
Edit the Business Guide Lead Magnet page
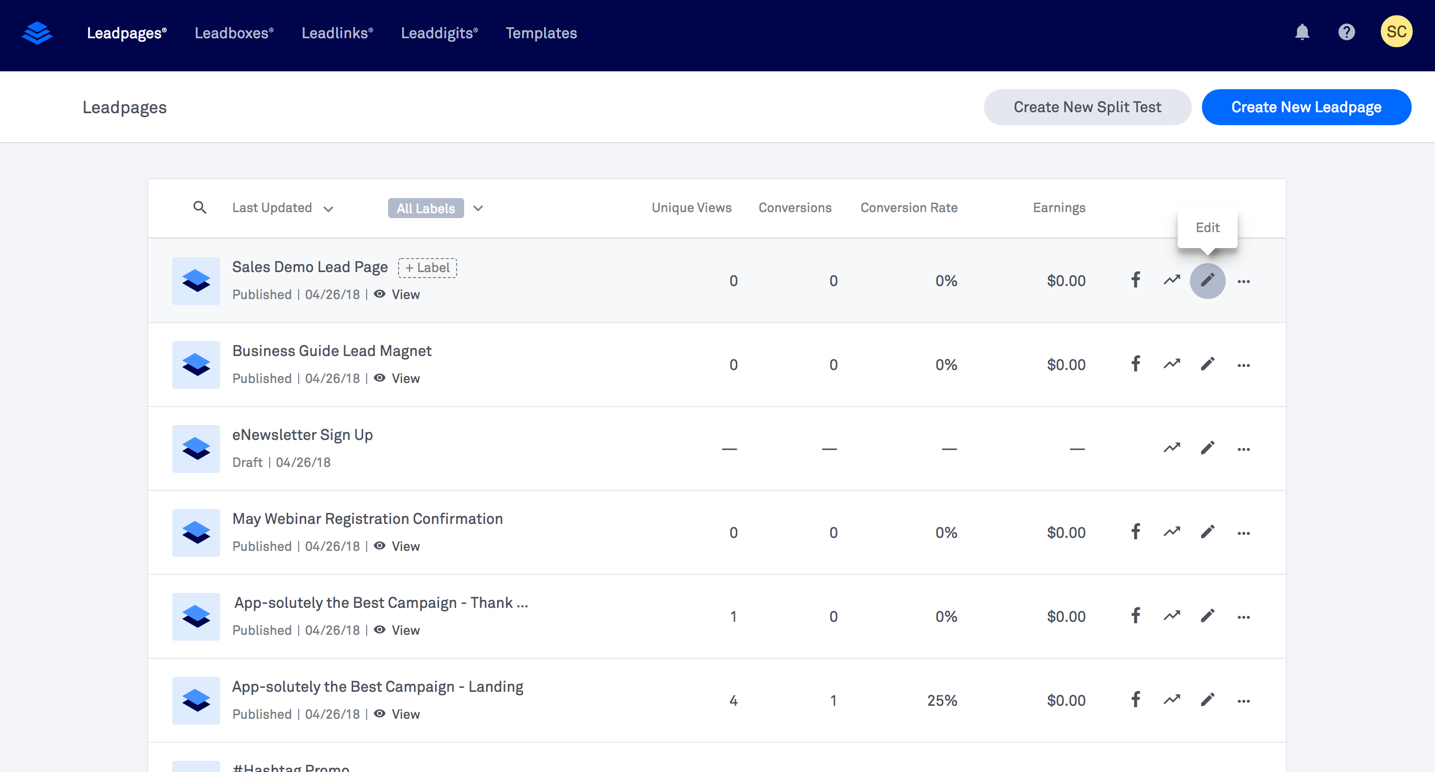(1208, 365)
